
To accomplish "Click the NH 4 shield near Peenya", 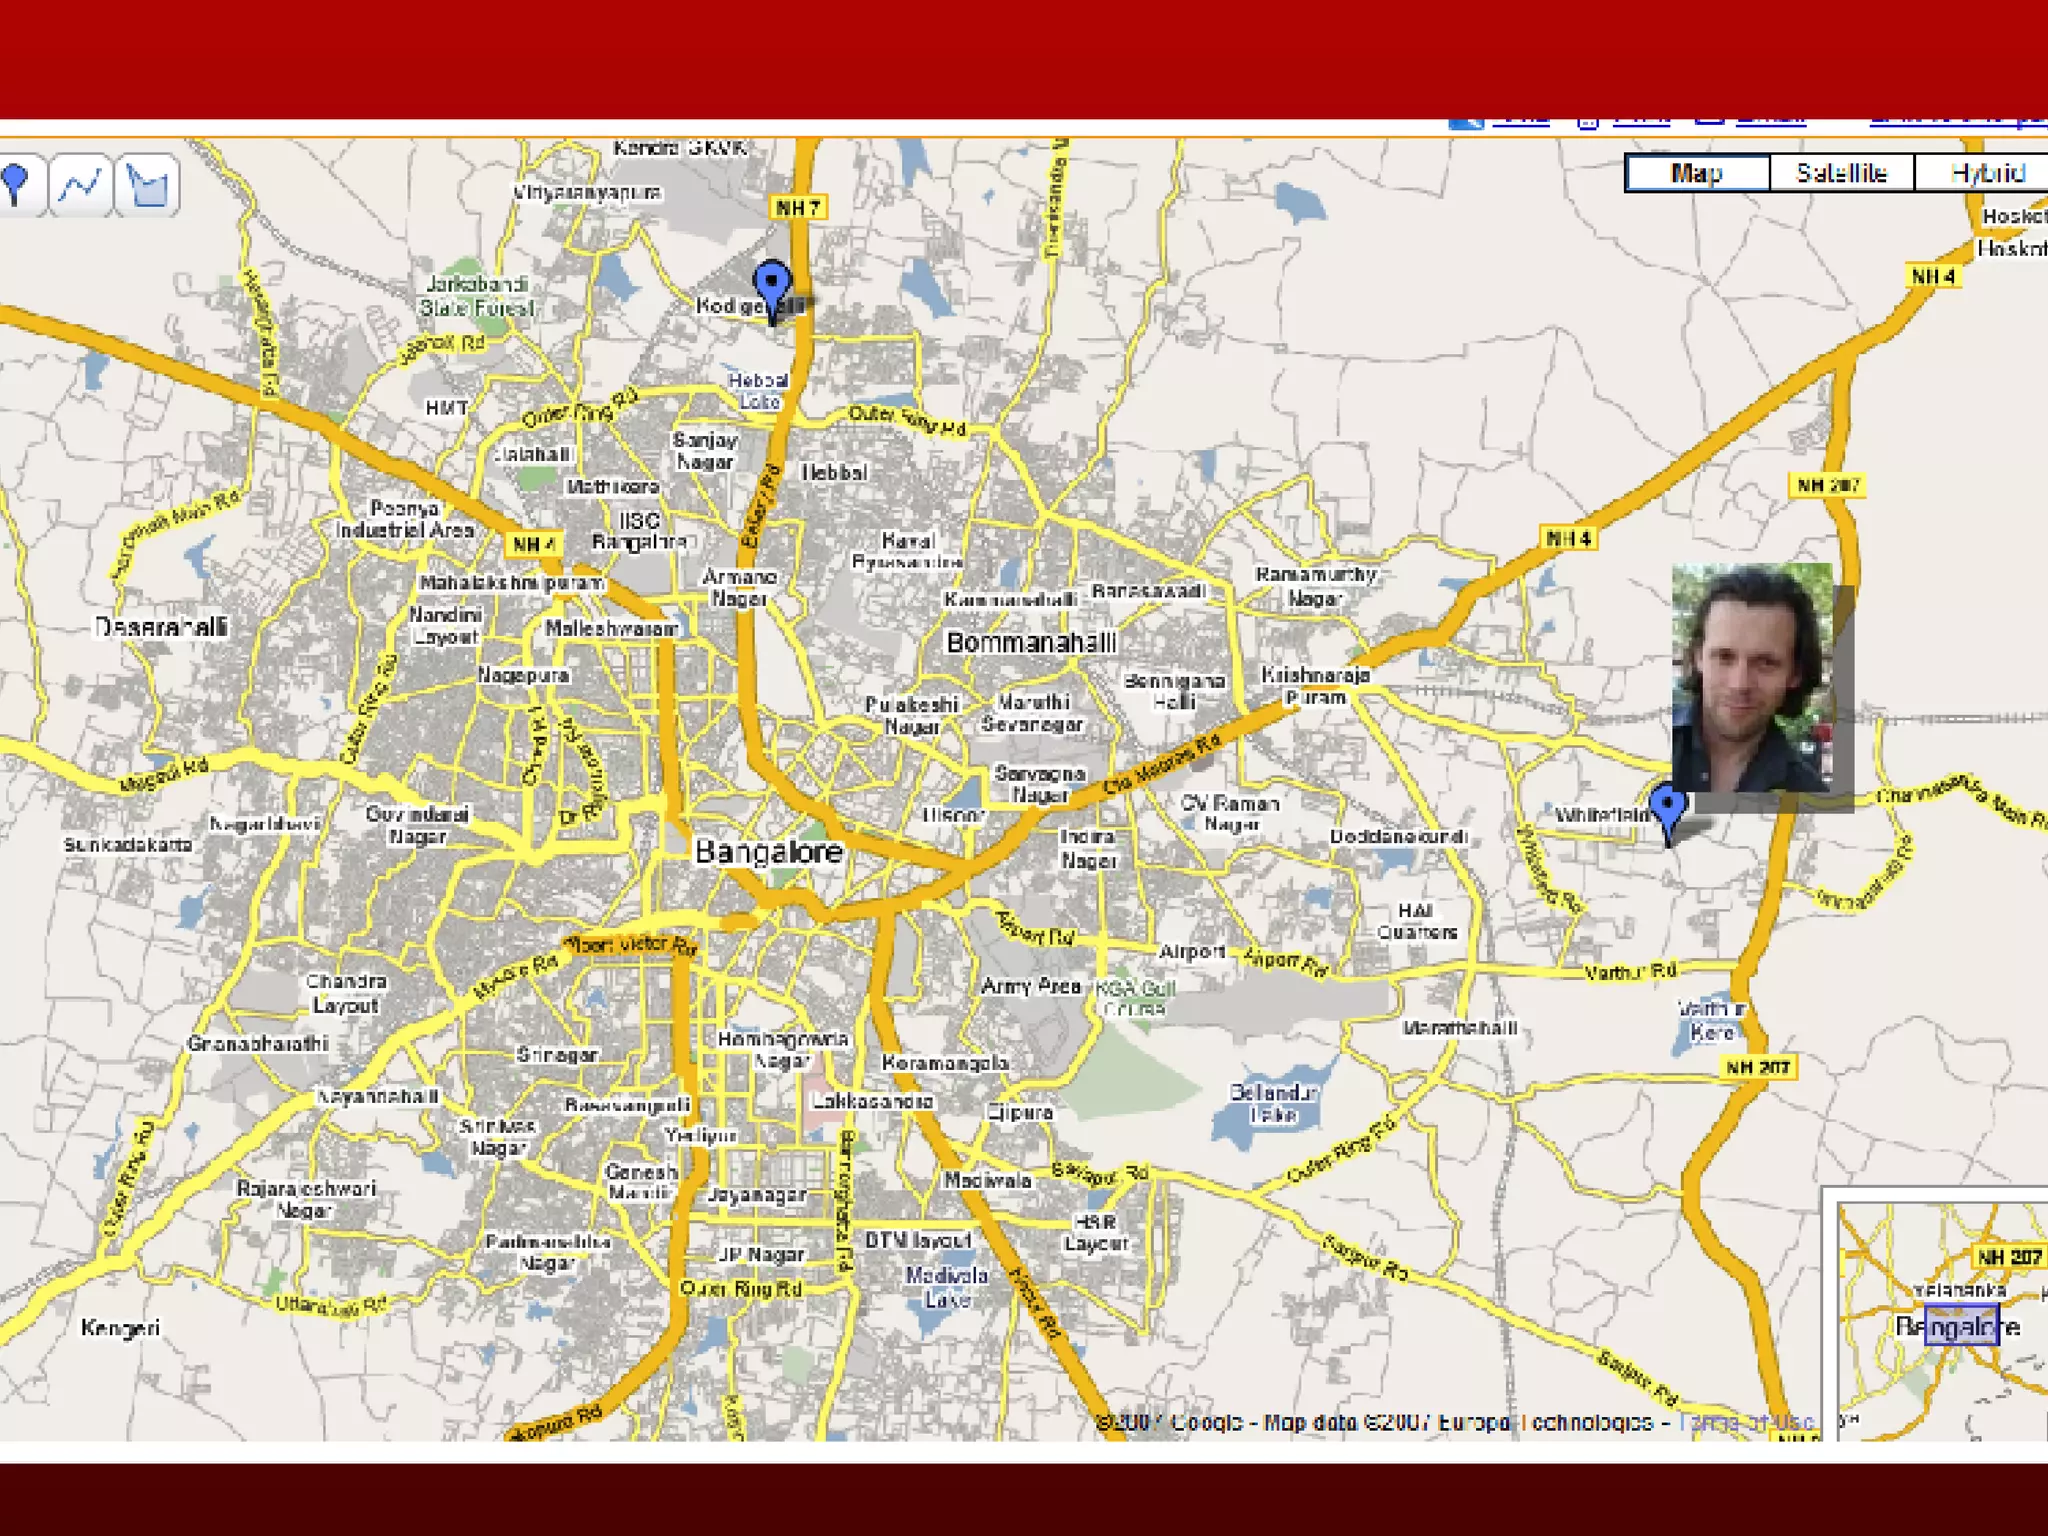I will 533,544.
